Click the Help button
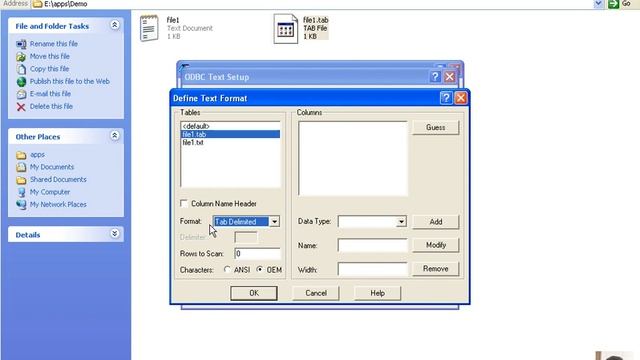Viewport: 640px width, 360px height. point(378,293)
